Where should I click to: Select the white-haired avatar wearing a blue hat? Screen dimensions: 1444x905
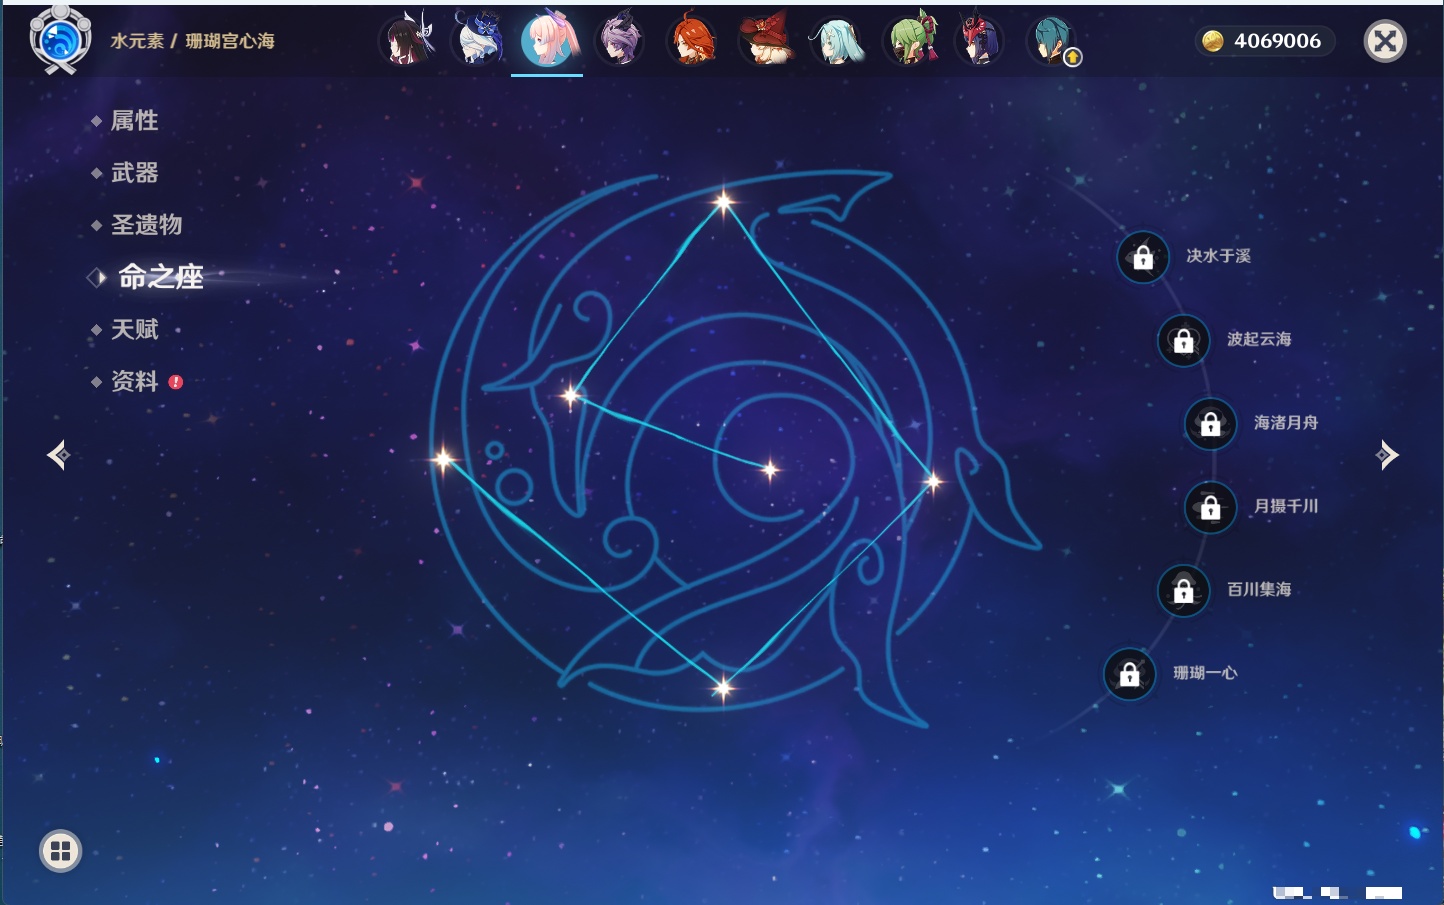point(478,41)
